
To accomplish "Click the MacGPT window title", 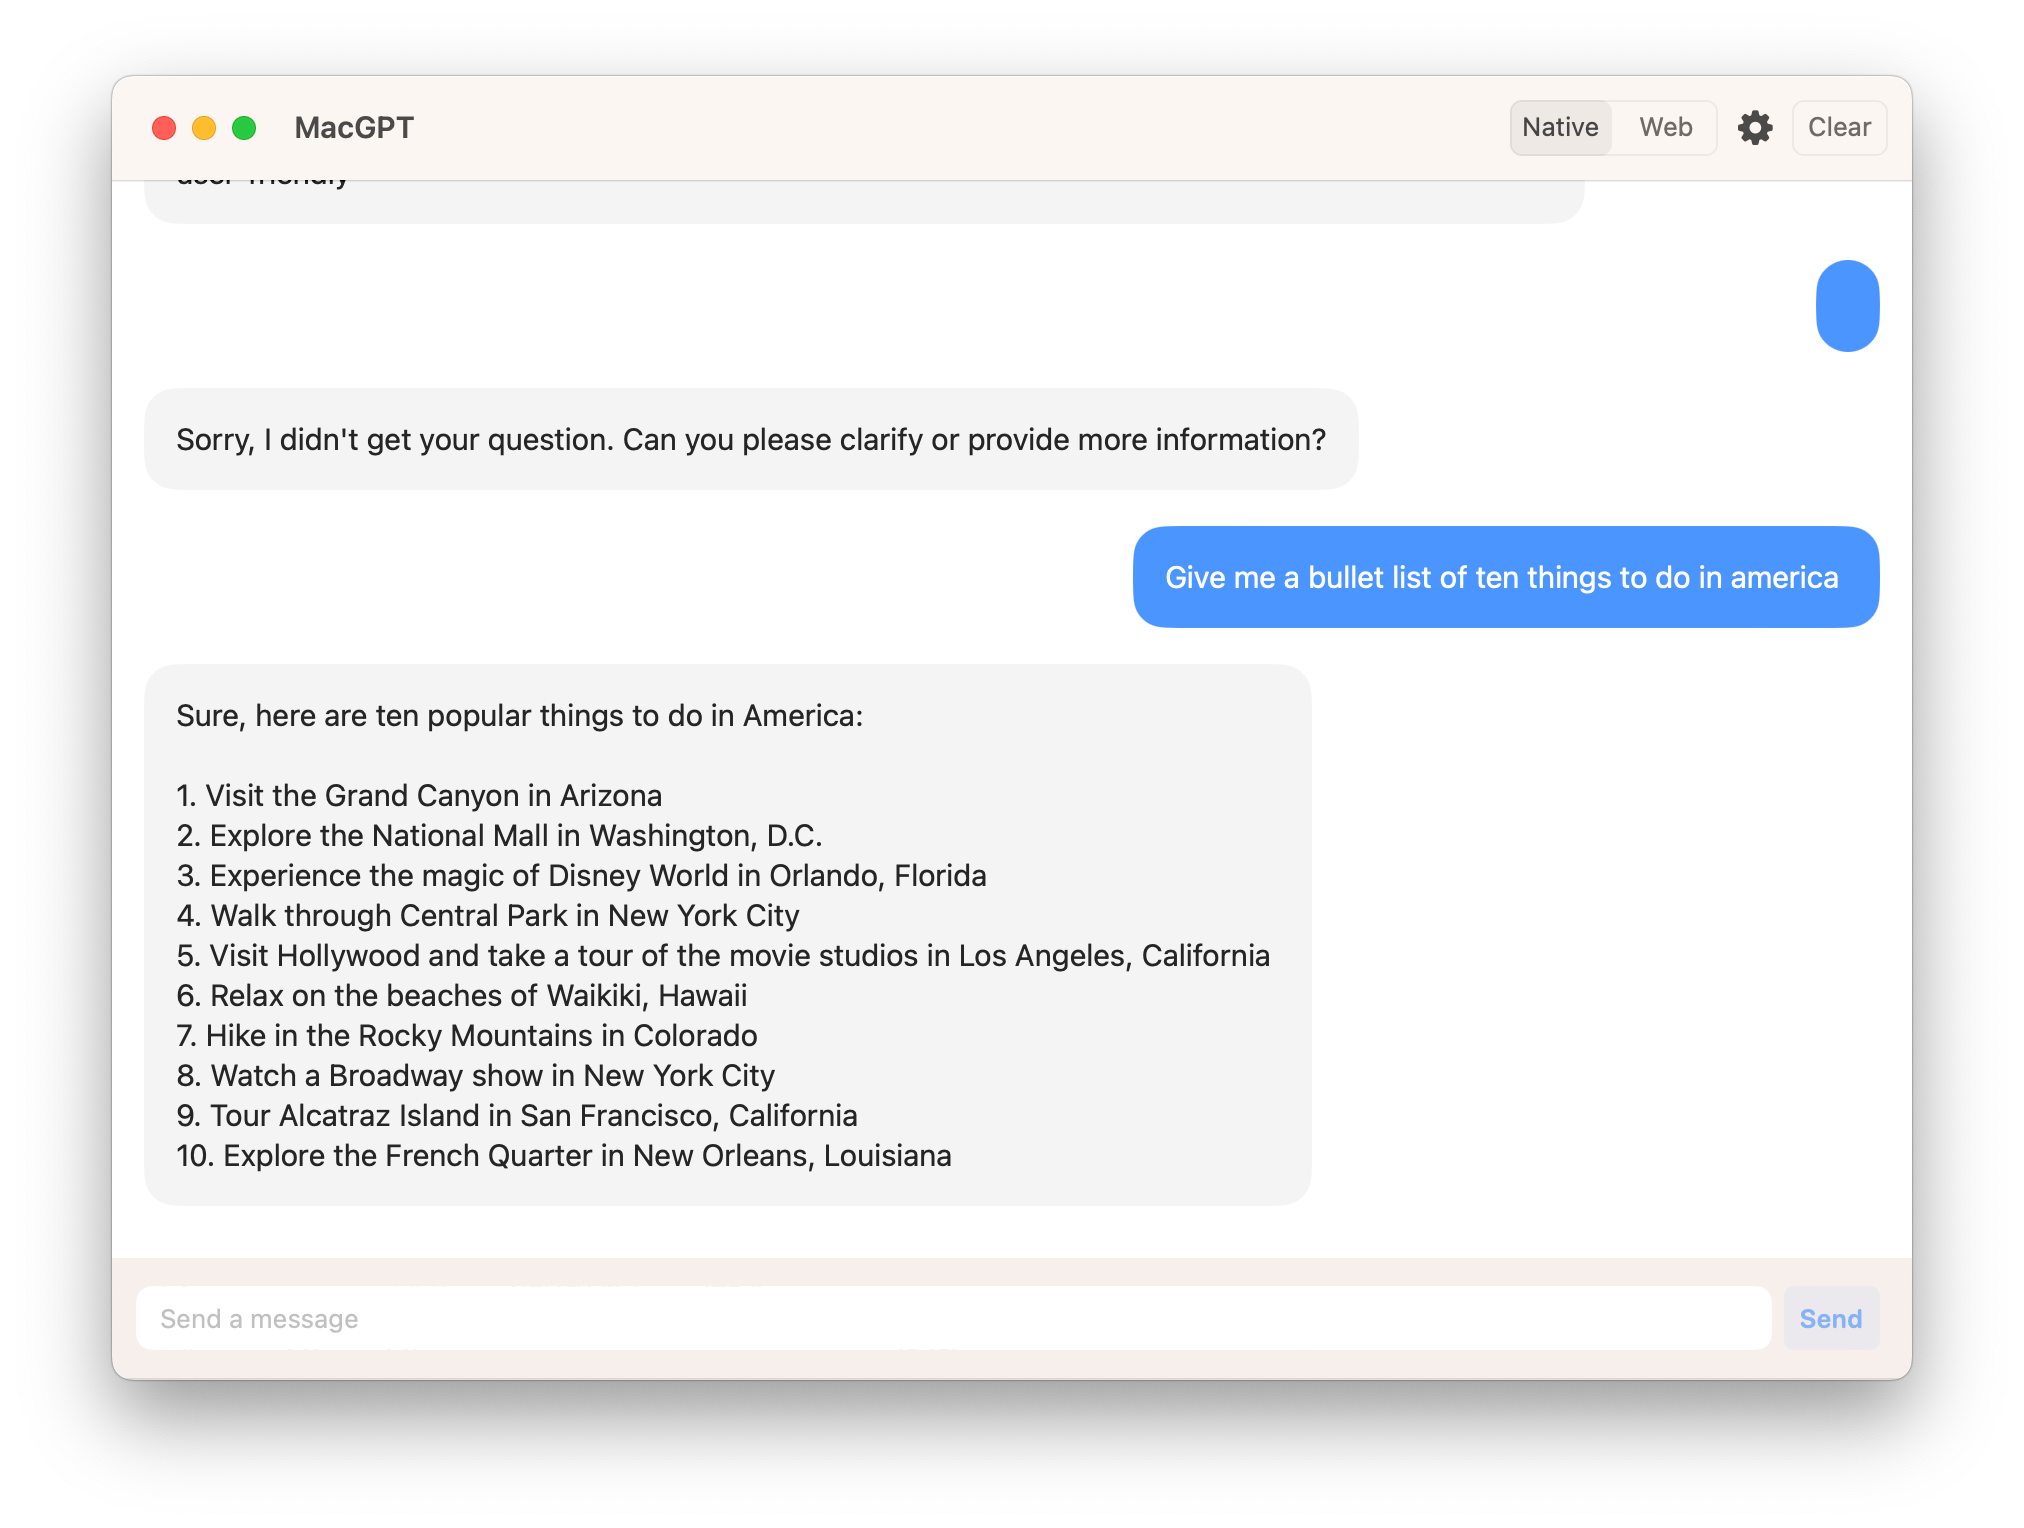I will point(354,128).
